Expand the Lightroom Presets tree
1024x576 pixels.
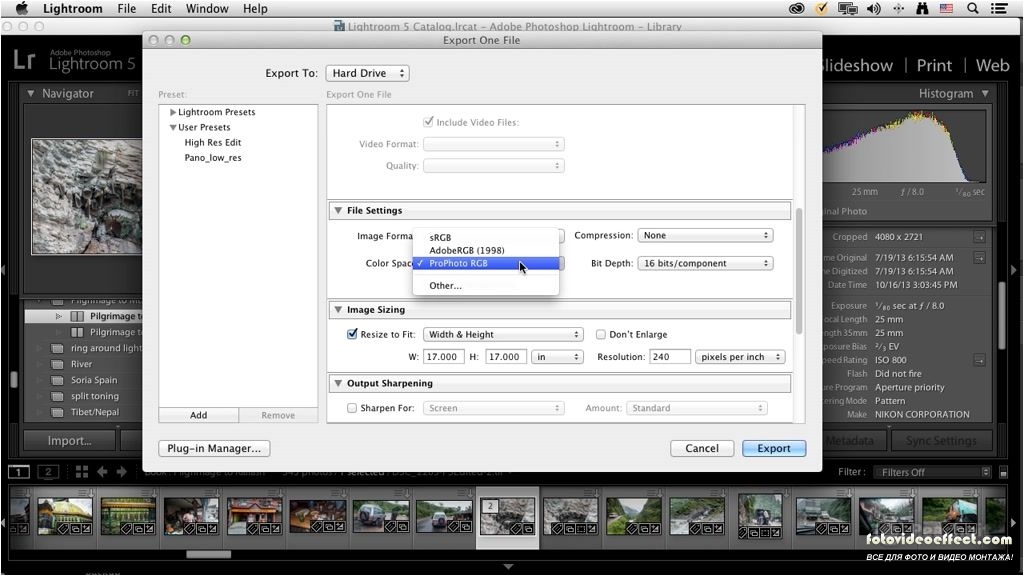[x=173, y=112]
